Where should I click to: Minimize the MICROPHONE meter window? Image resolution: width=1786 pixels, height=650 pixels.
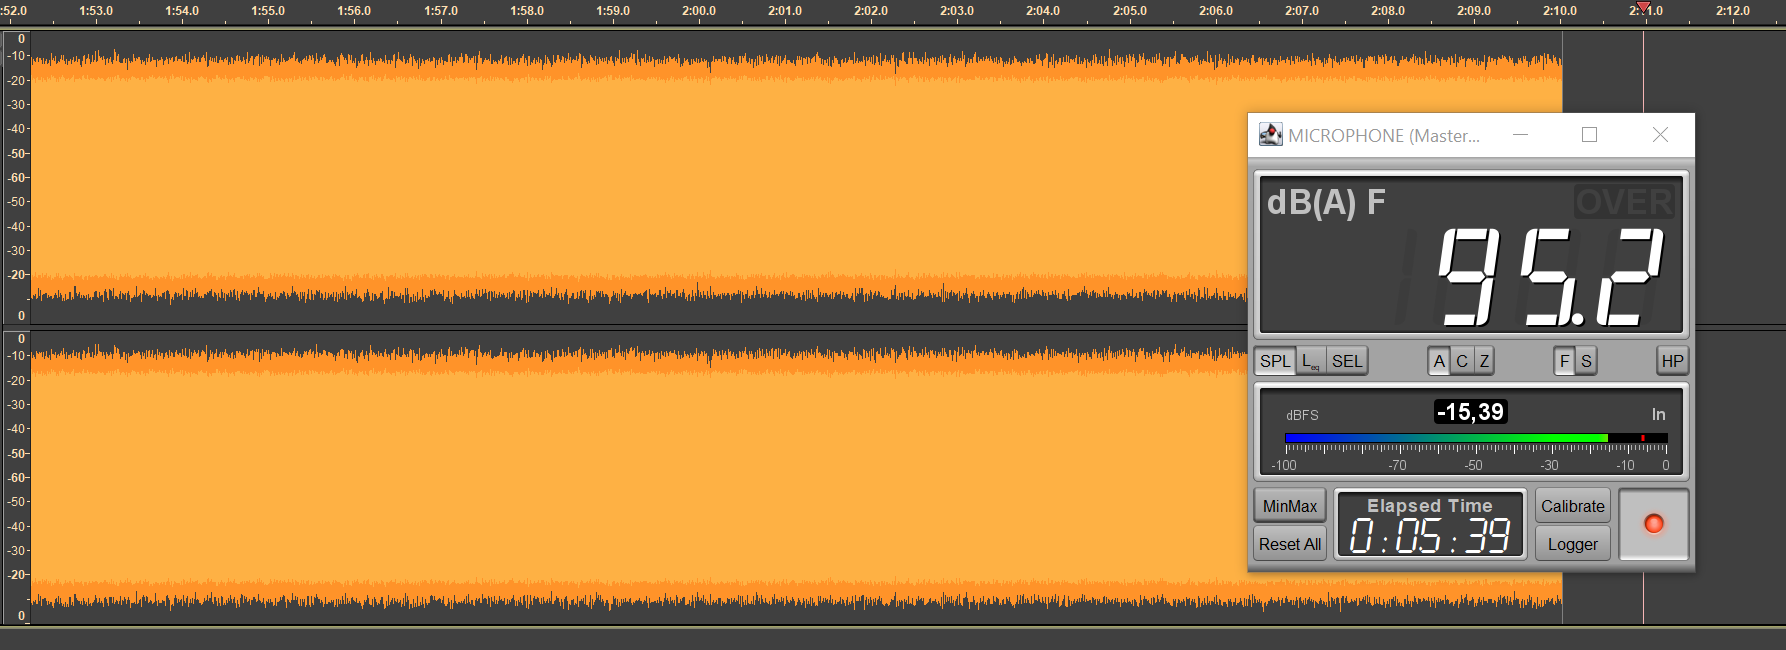coord(1521,135)
